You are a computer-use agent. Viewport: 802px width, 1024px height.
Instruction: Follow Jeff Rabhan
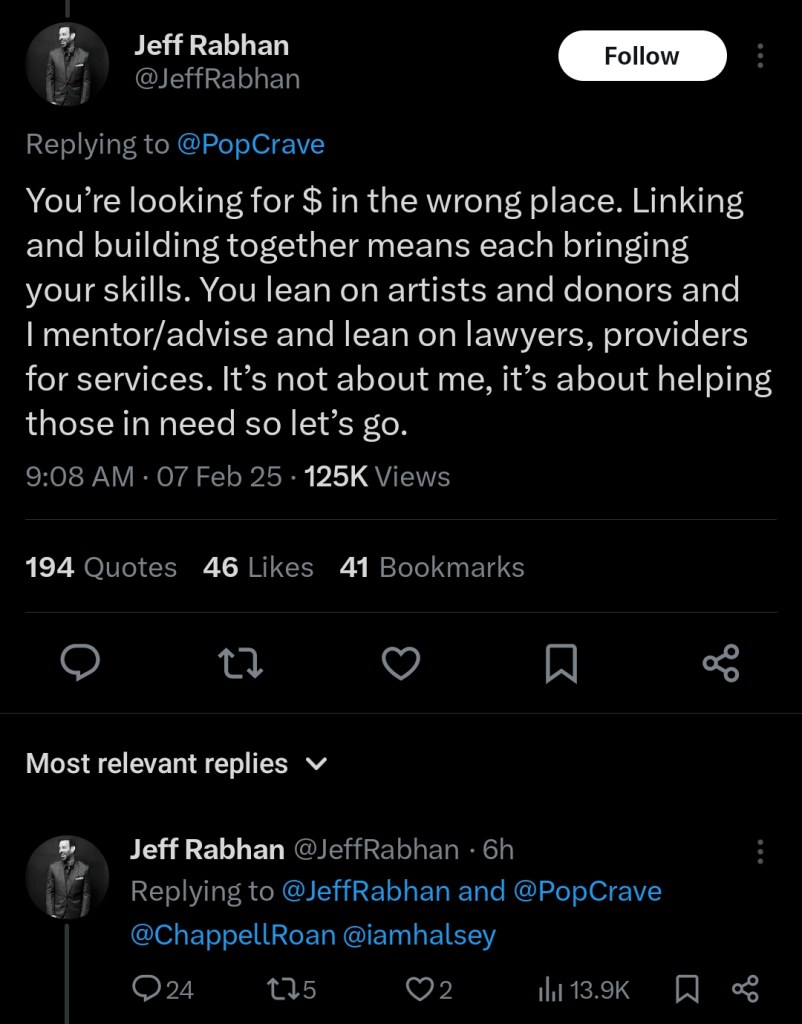[641, 56]
